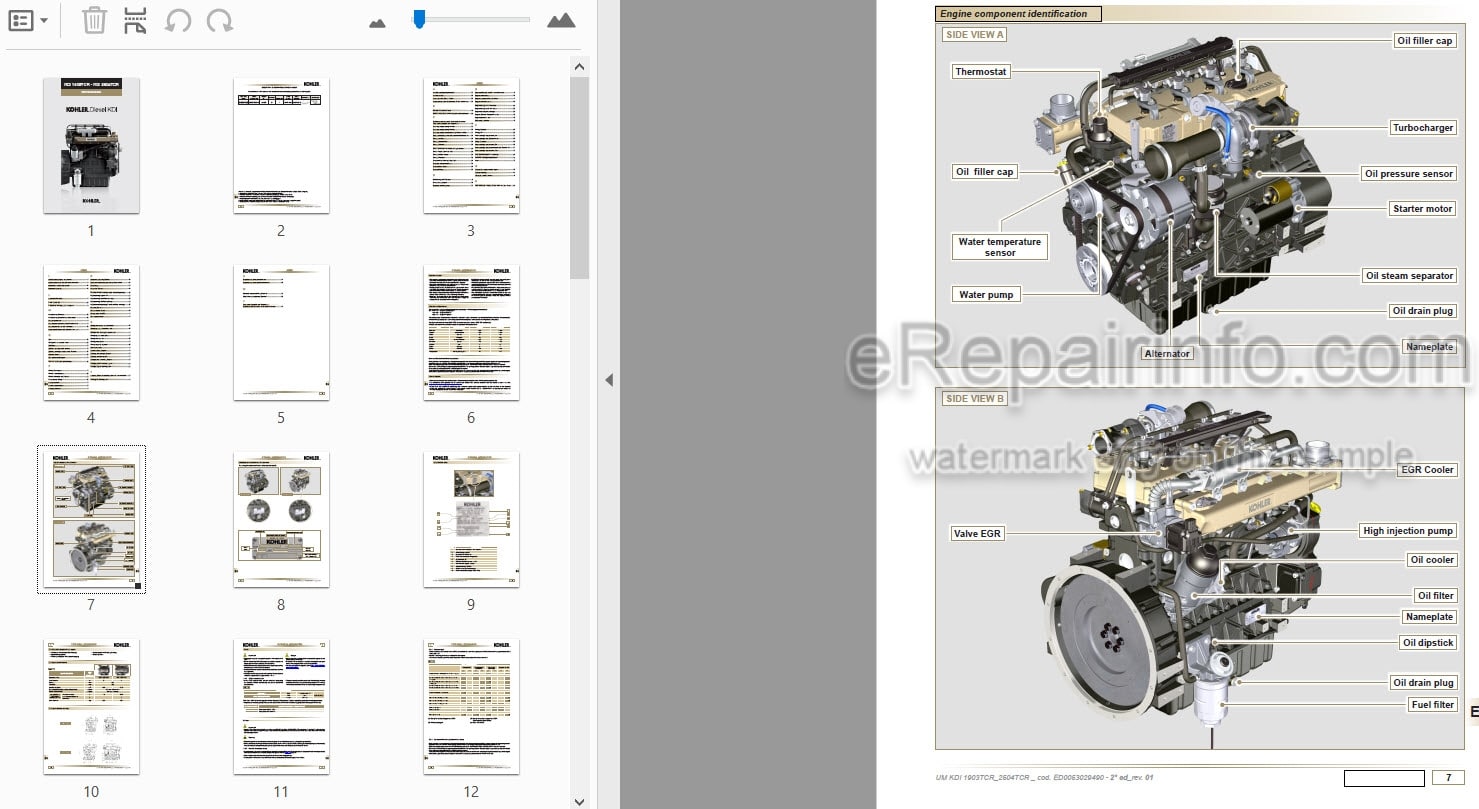
Task: Select the page 4 thumbnail
Action: (91, 333)
